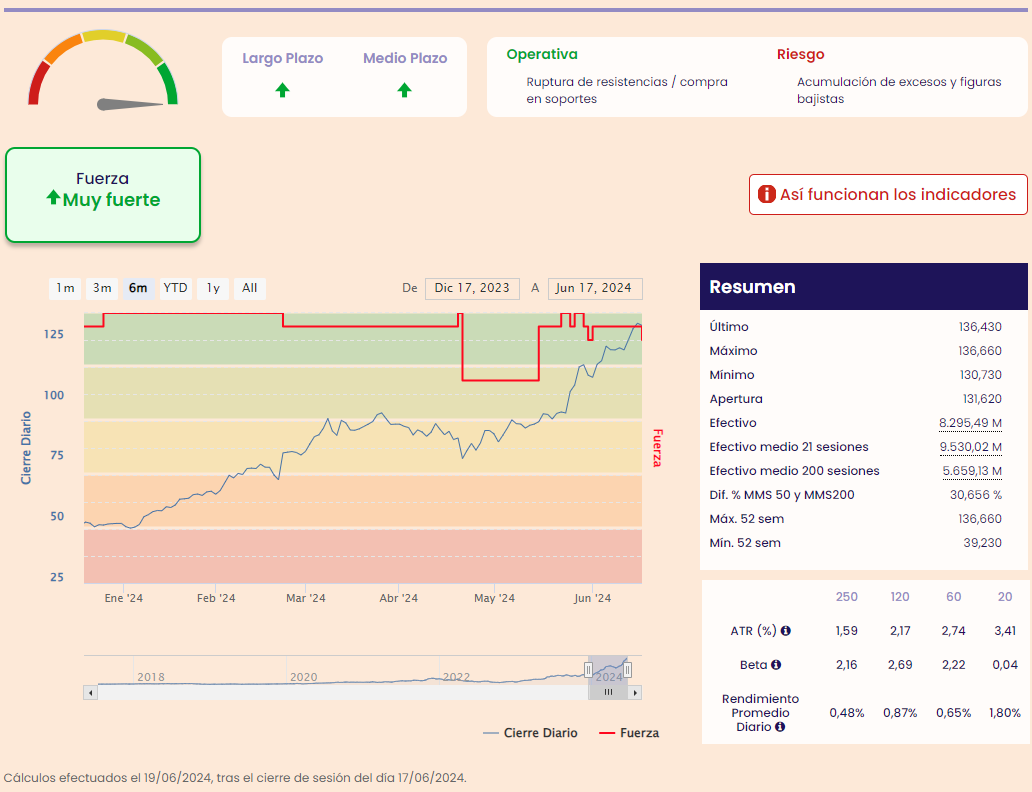Click the red Fuerza axis title
This screenshot has width=1032, height=792.
point(657,448)
